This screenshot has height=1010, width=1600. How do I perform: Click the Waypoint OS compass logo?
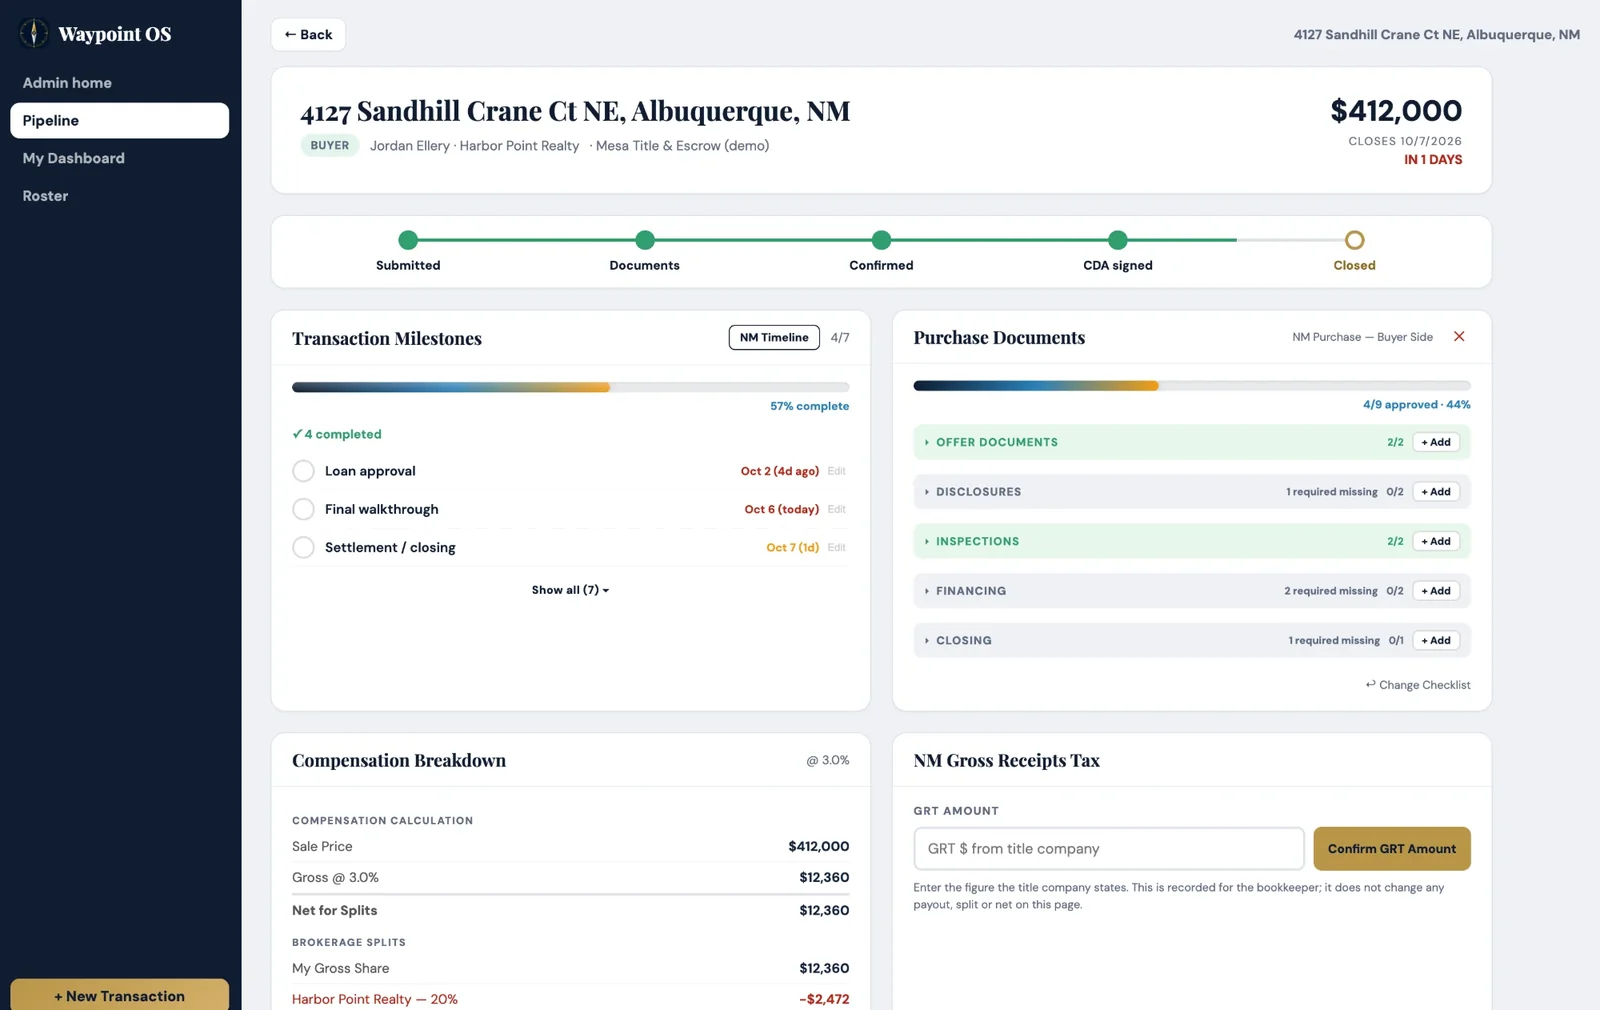[34, 33]
